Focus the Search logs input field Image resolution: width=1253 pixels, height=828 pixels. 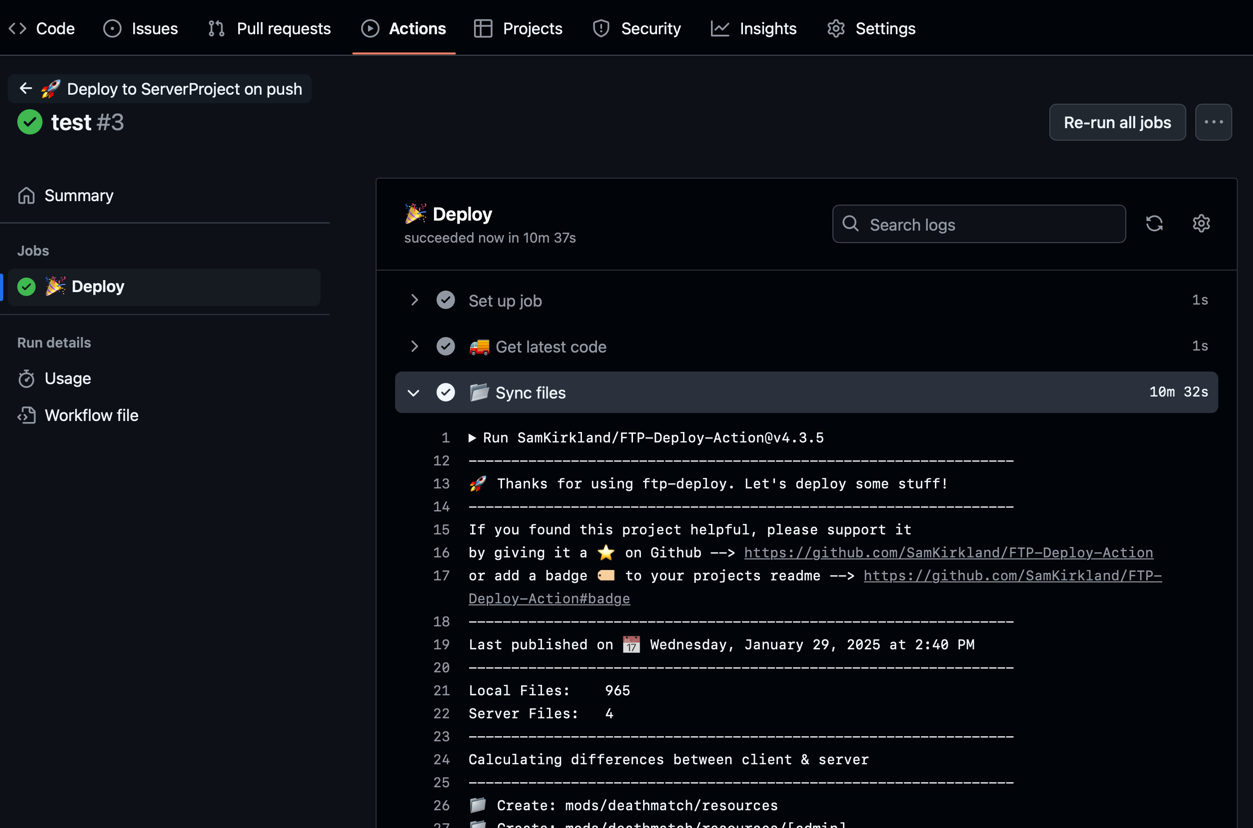(990, 224)
